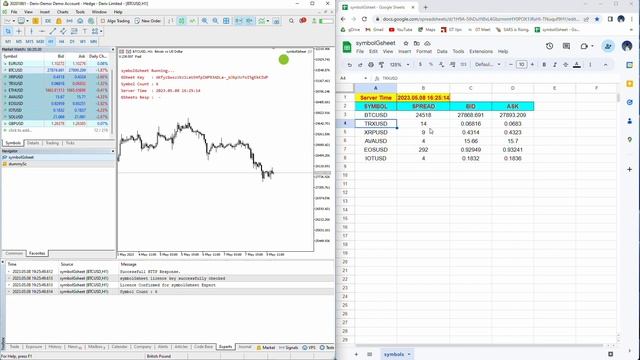Click the font size input field
The width and height of the screenshot is (640, 360).
521,64
